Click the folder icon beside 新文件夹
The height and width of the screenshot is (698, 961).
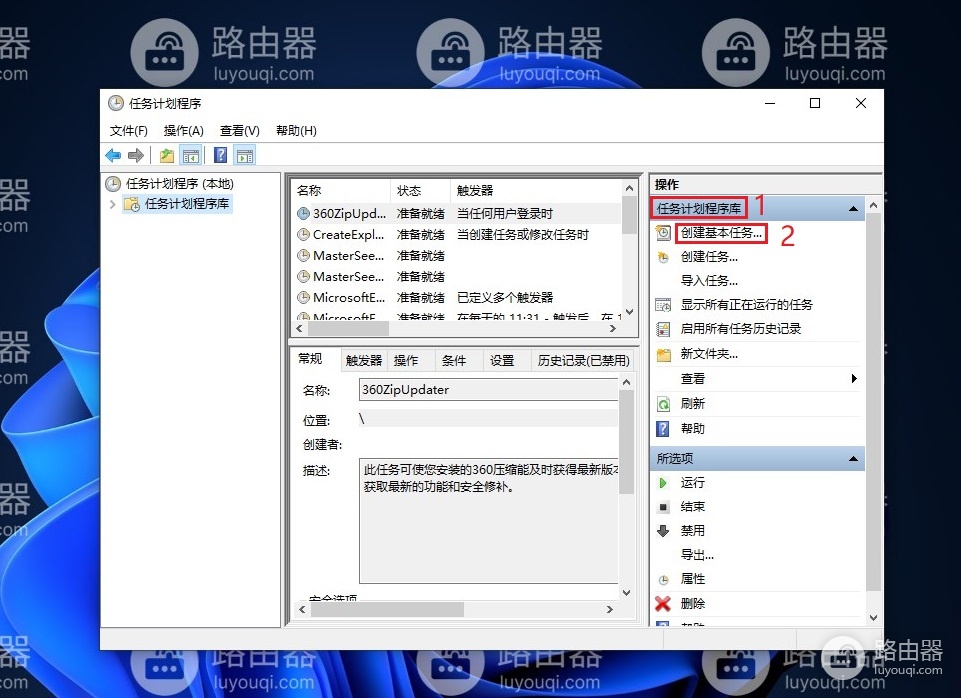click(x=663, y=354)
